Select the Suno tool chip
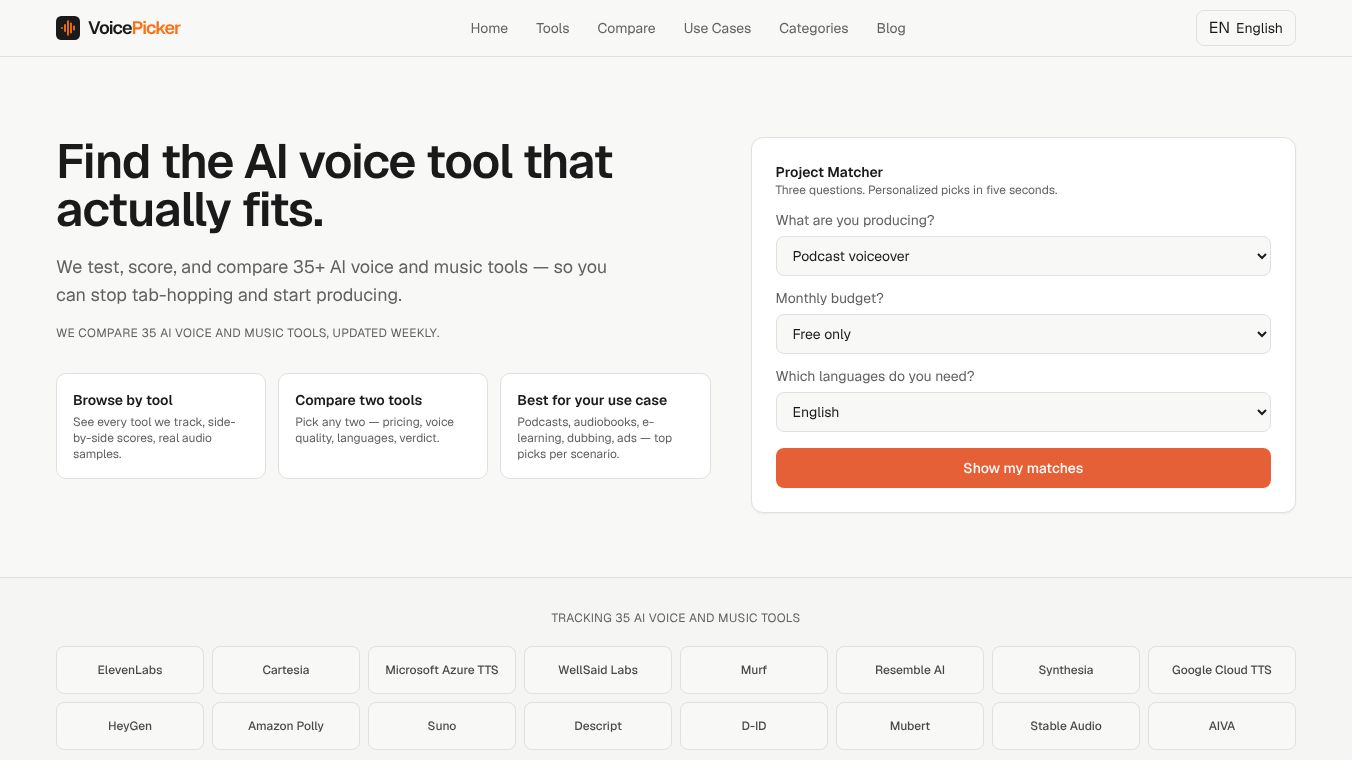Screen dimensions: 1352x760 pyautogui.click(x=442, y=726)
